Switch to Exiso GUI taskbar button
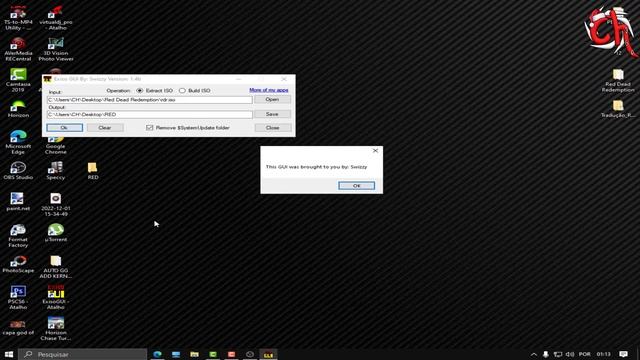Screen dimensions: 640x360 click(268, 354)
